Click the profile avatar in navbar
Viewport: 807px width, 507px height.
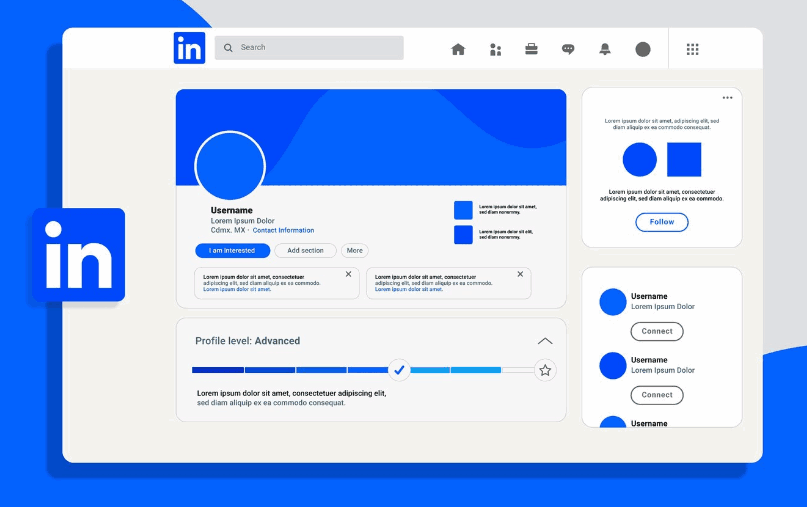point(643,49)
